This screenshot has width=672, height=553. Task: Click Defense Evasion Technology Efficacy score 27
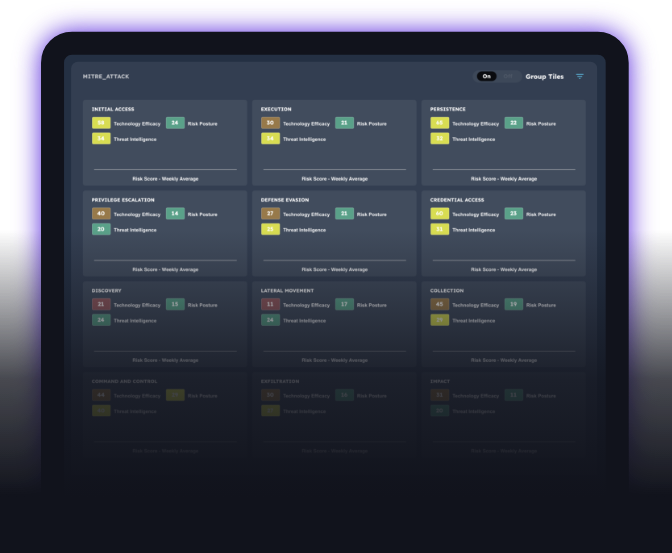[x=270, y=213]
